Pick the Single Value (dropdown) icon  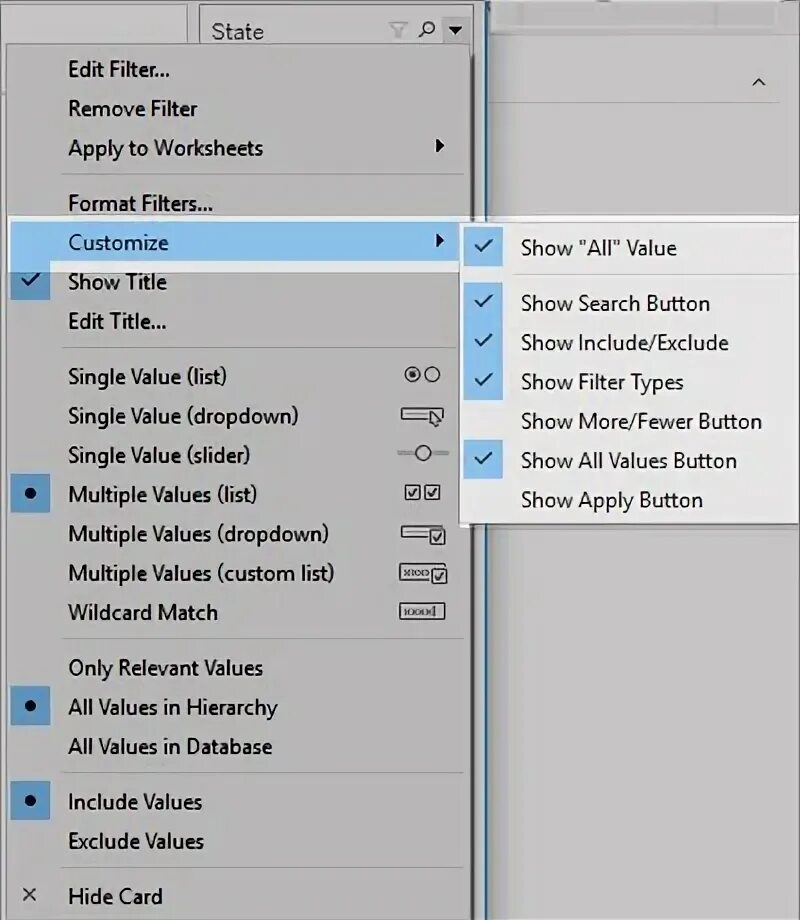point(421,415)
